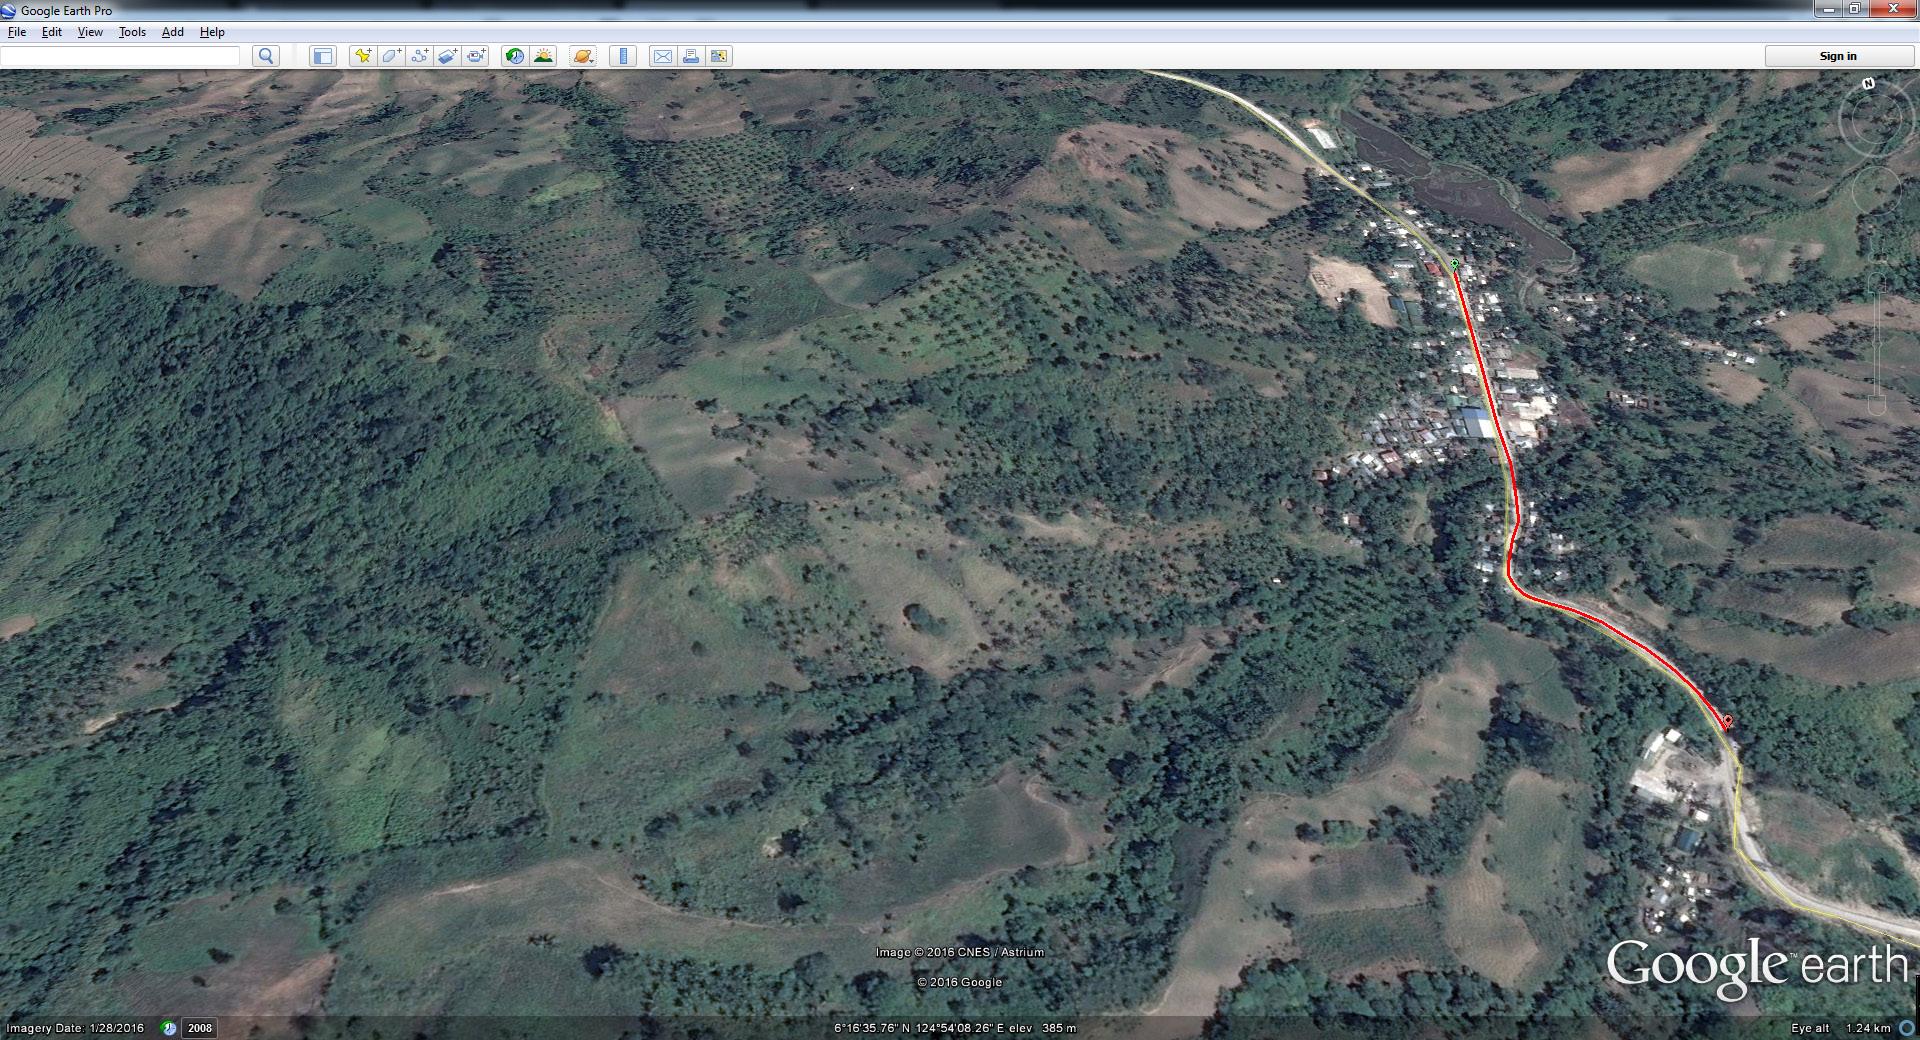Open the Edit menu
The width and height of the screenshot is (1920, 1040).
[52, 32]
